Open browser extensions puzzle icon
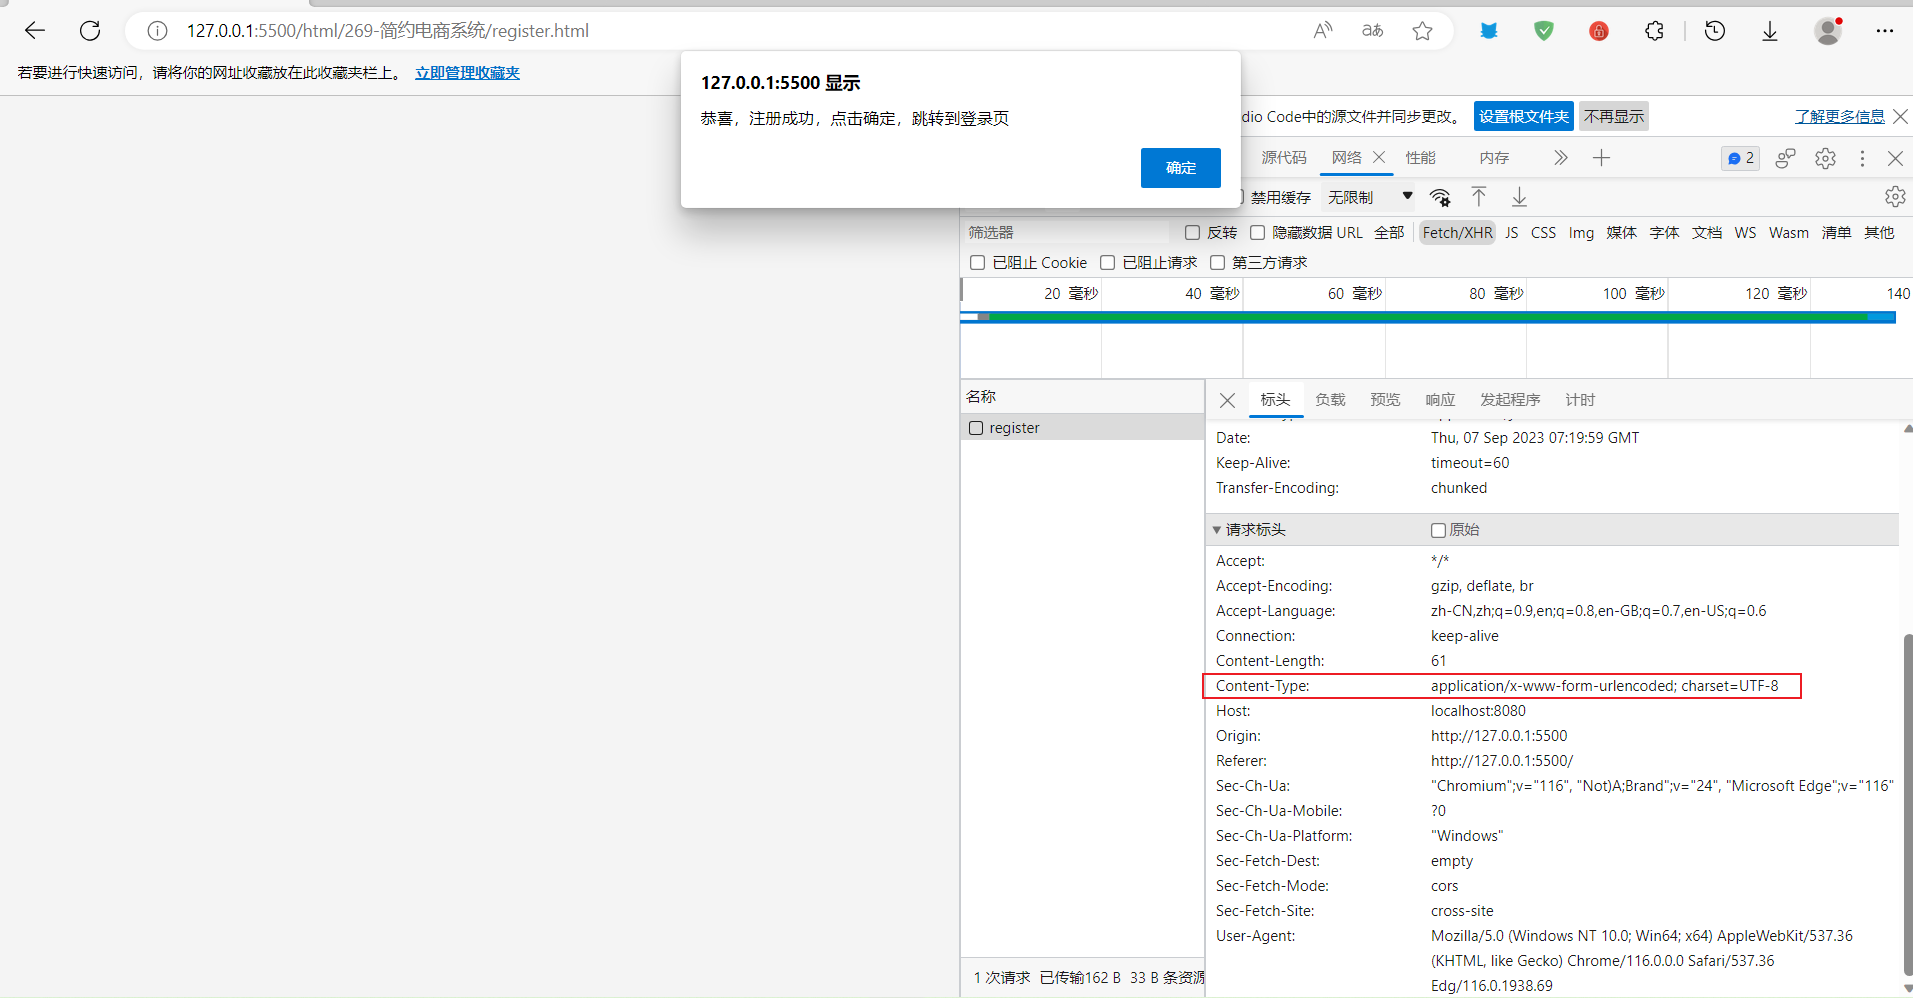This screenshot has height=998, width=1913. tap(1653, 31)
